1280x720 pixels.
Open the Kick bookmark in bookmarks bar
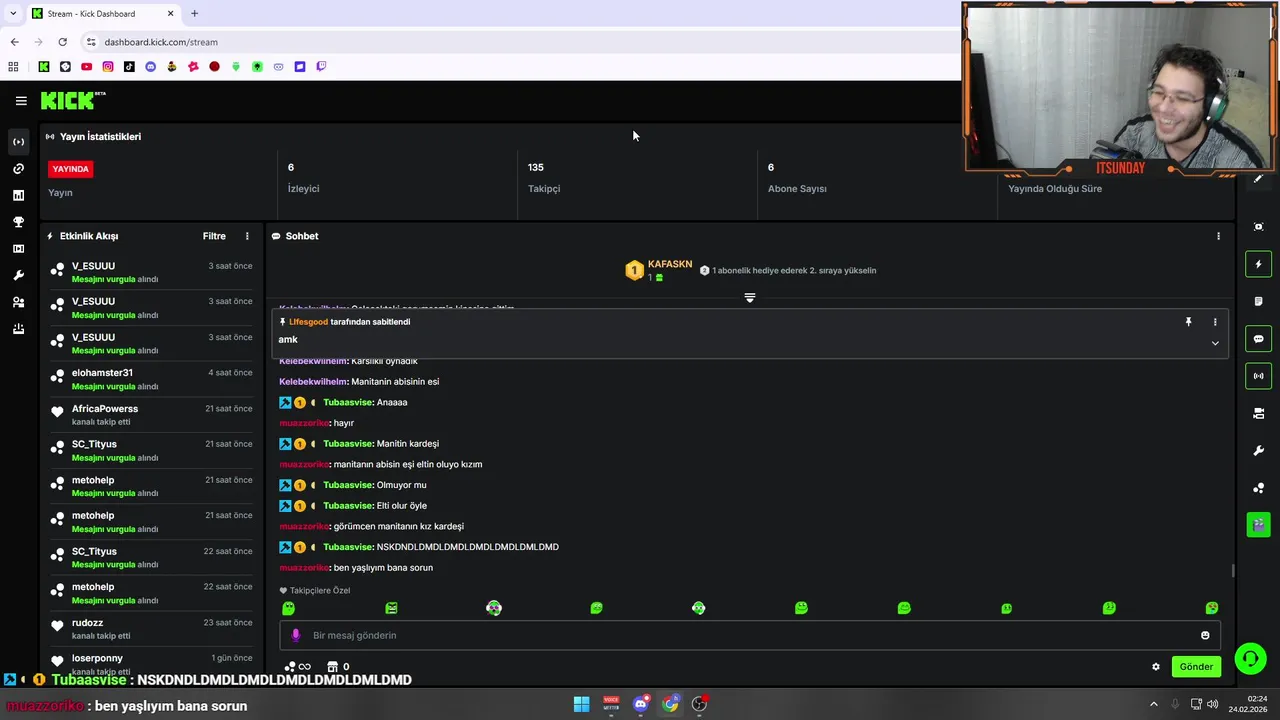44,67
